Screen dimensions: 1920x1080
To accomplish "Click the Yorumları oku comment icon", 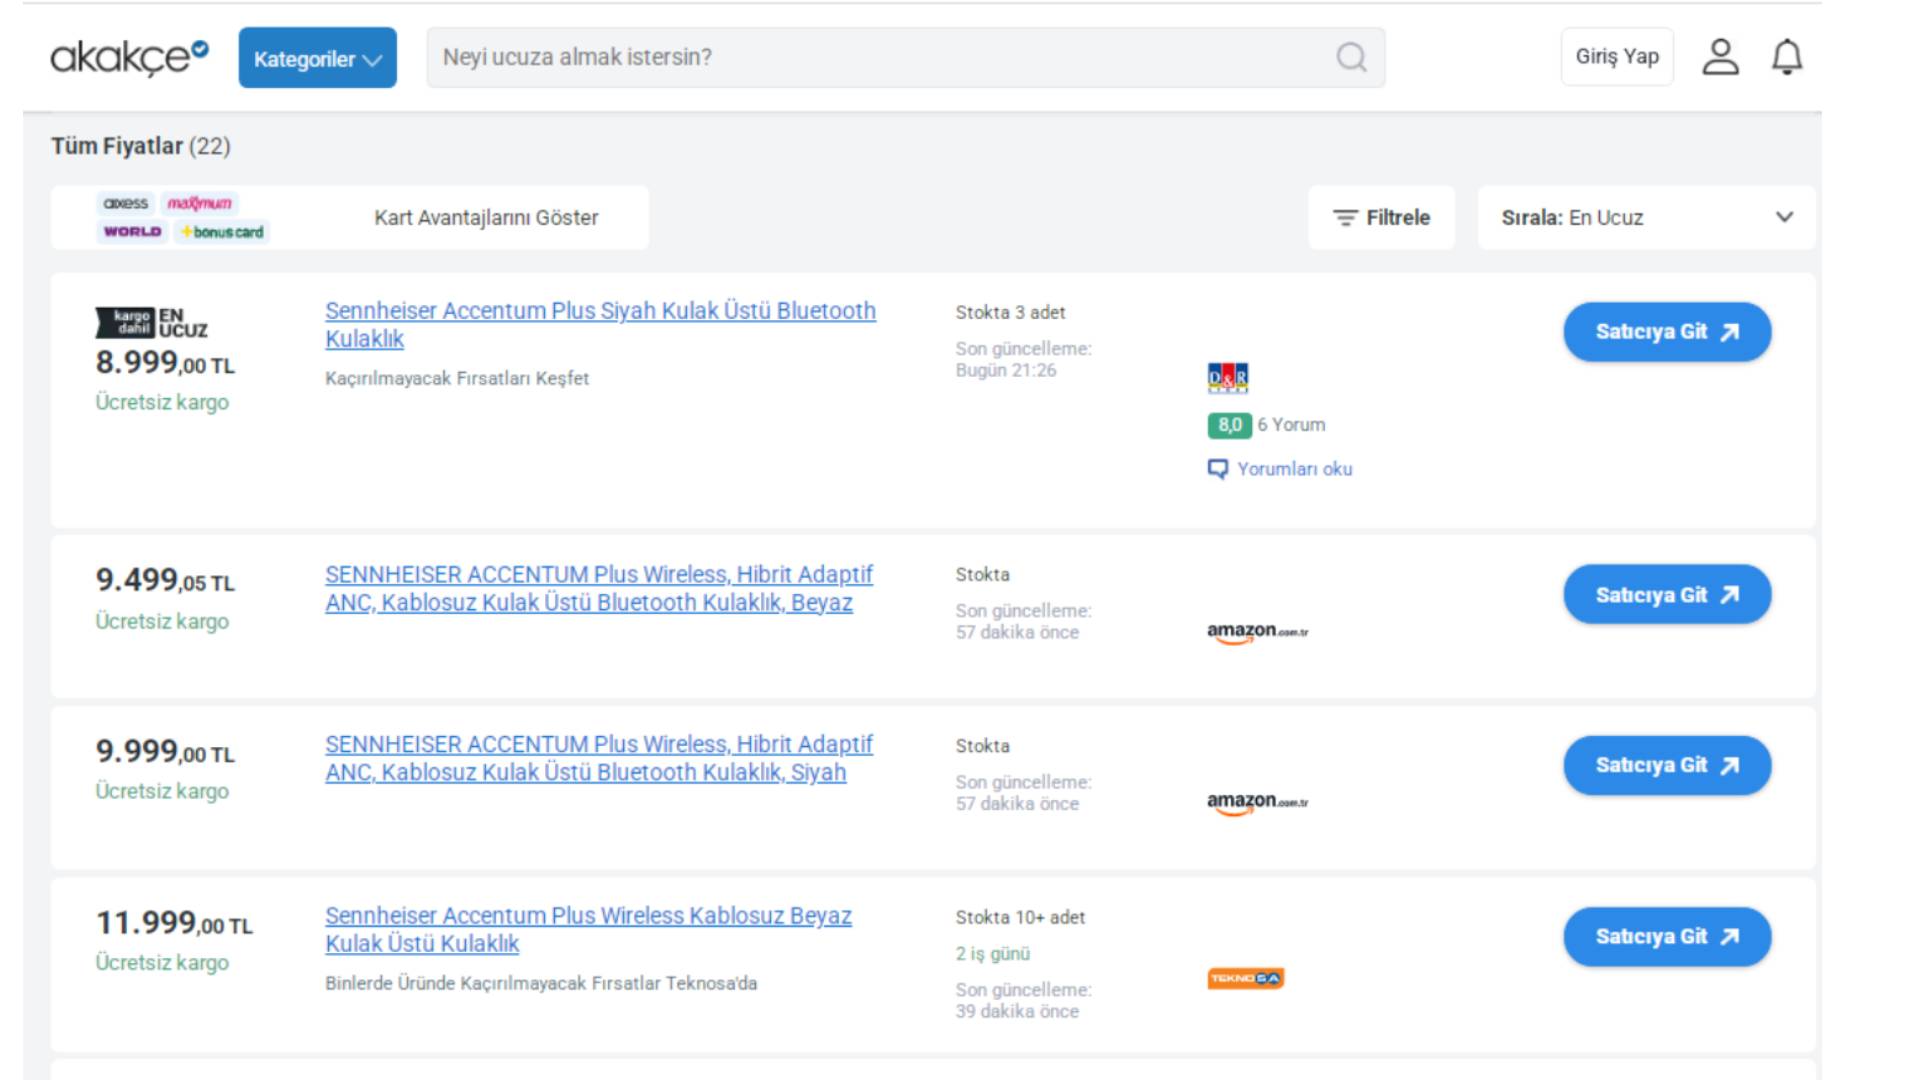I will [1217, 469].
